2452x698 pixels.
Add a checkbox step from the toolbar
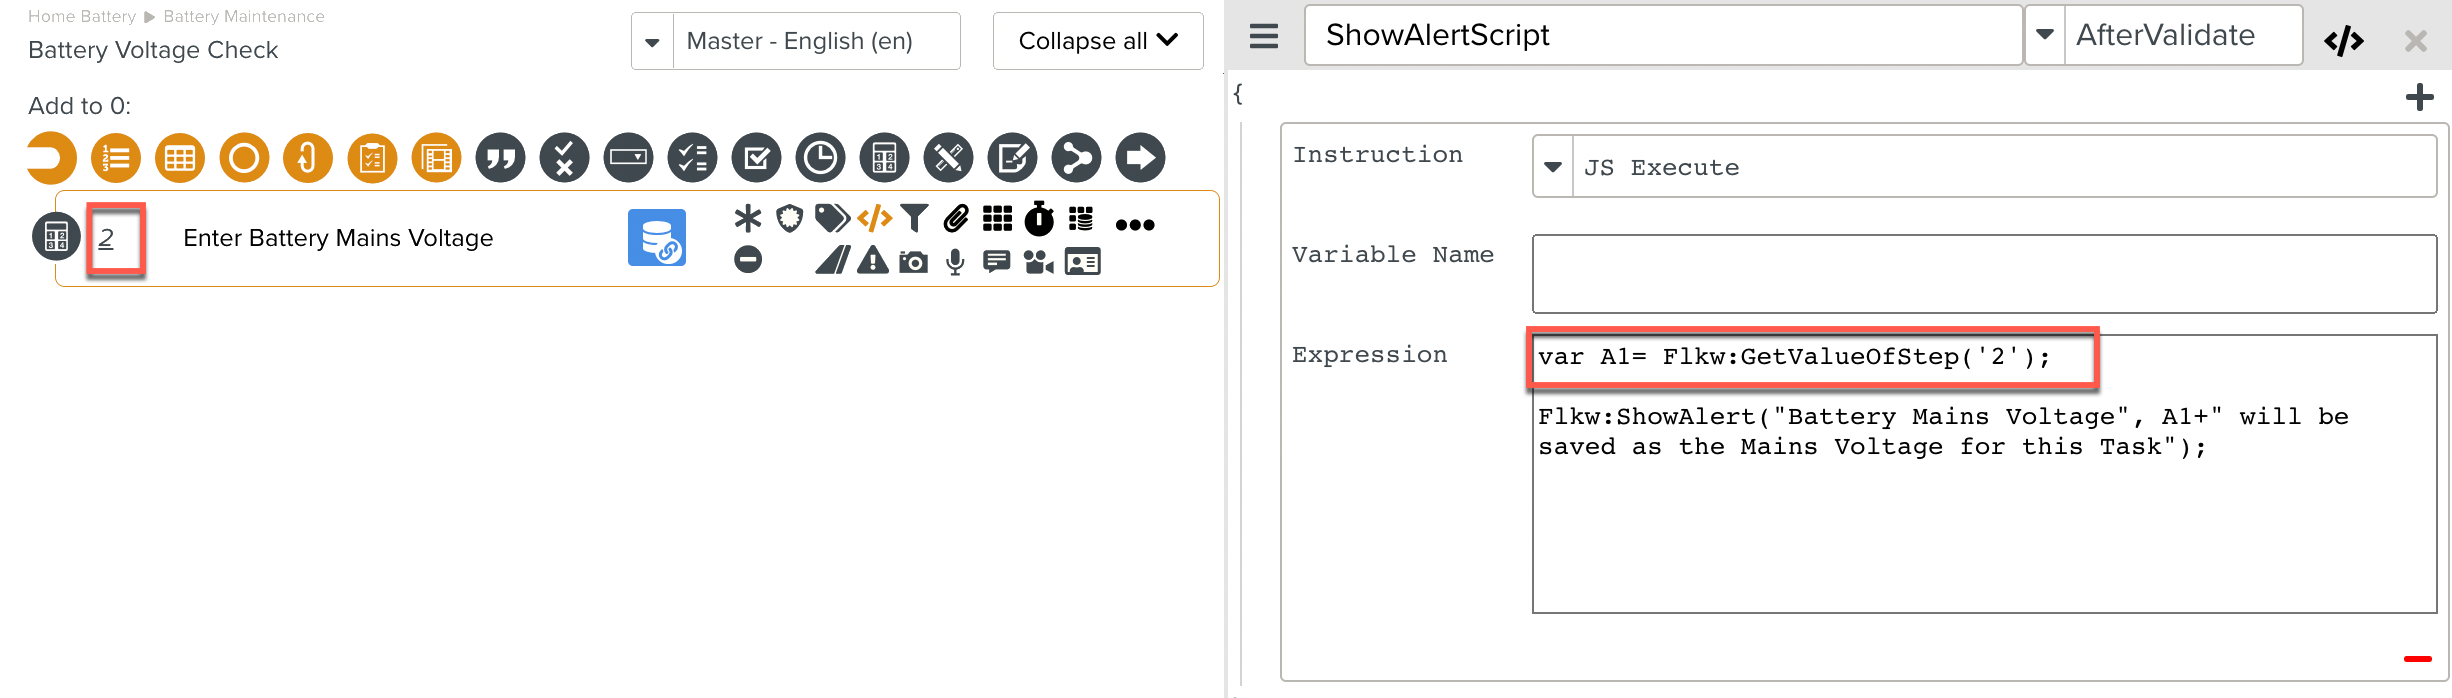point(756,158)
